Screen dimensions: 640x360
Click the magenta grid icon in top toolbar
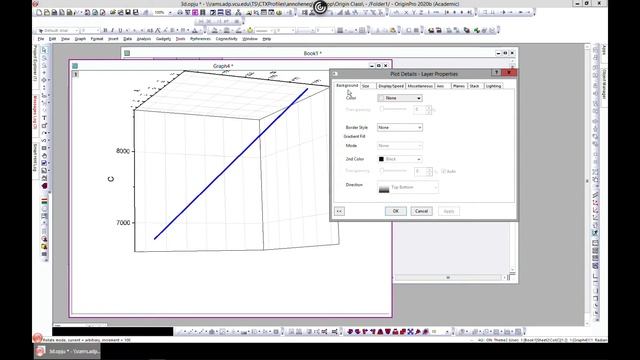pos(195,13)
